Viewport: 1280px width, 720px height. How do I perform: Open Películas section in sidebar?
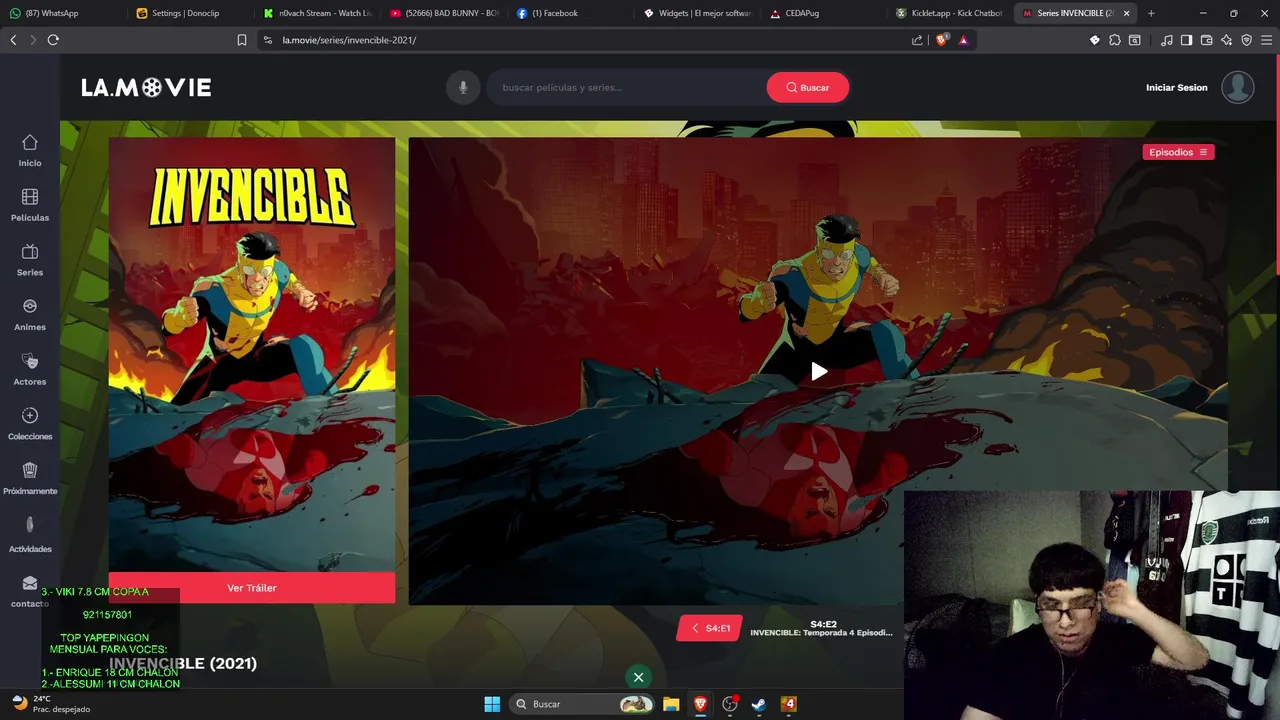(x=30, y=205)
